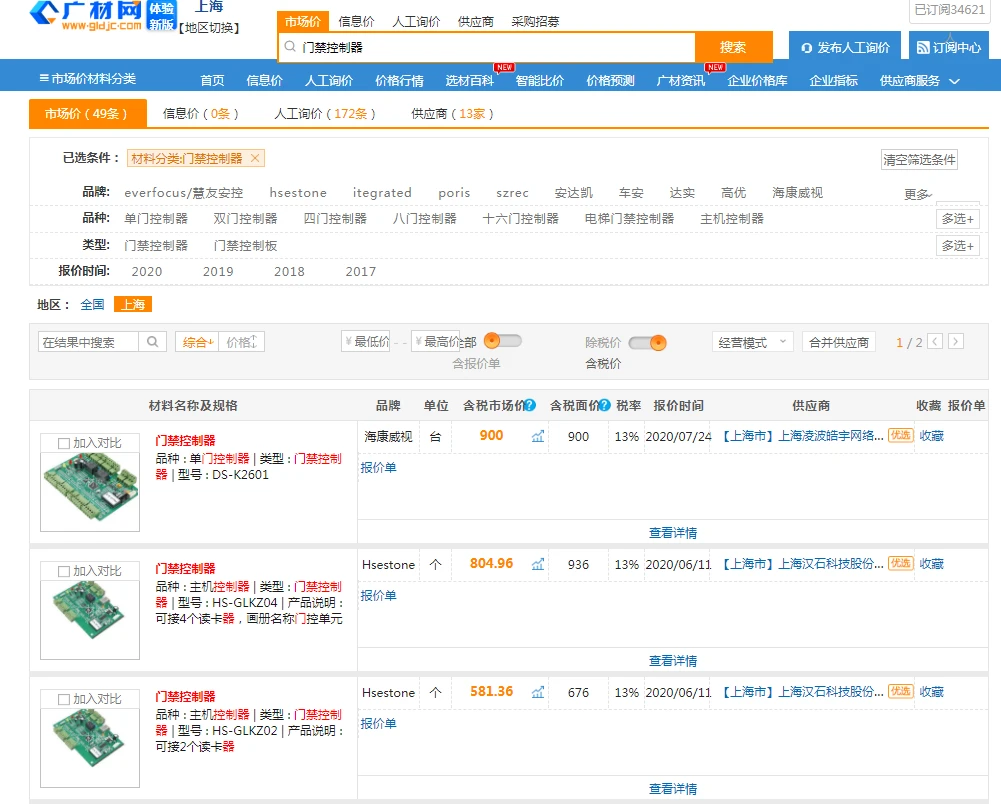Open supplier 上海凌波皓宇网络 link

tap(803, 436)
